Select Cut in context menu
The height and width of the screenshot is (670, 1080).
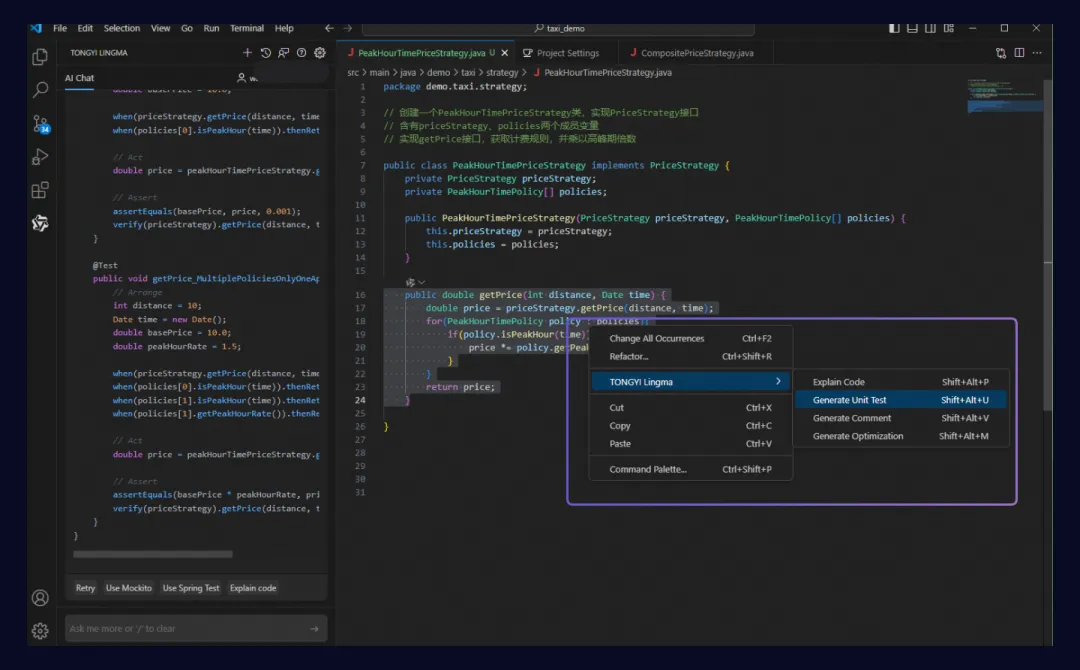click(690, 408)
